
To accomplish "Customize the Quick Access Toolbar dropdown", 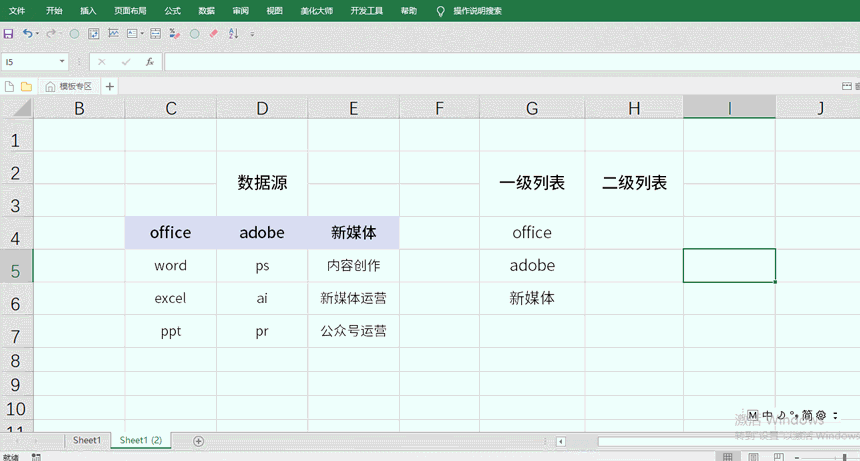I will 252,34.
